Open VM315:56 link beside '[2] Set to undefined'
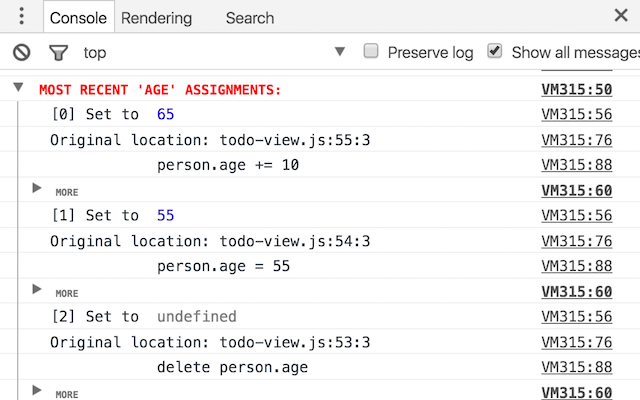Viewport: 640px width, 400px height. point(577,317)
